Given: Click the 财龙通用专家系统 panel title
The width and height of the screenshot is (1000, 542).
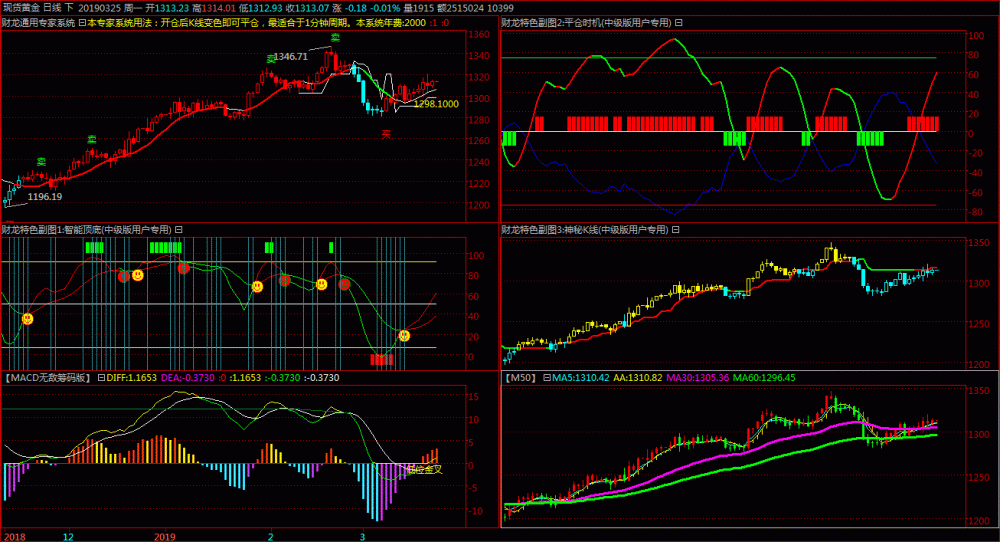Looking at the screenshot, I should point(38,23).
